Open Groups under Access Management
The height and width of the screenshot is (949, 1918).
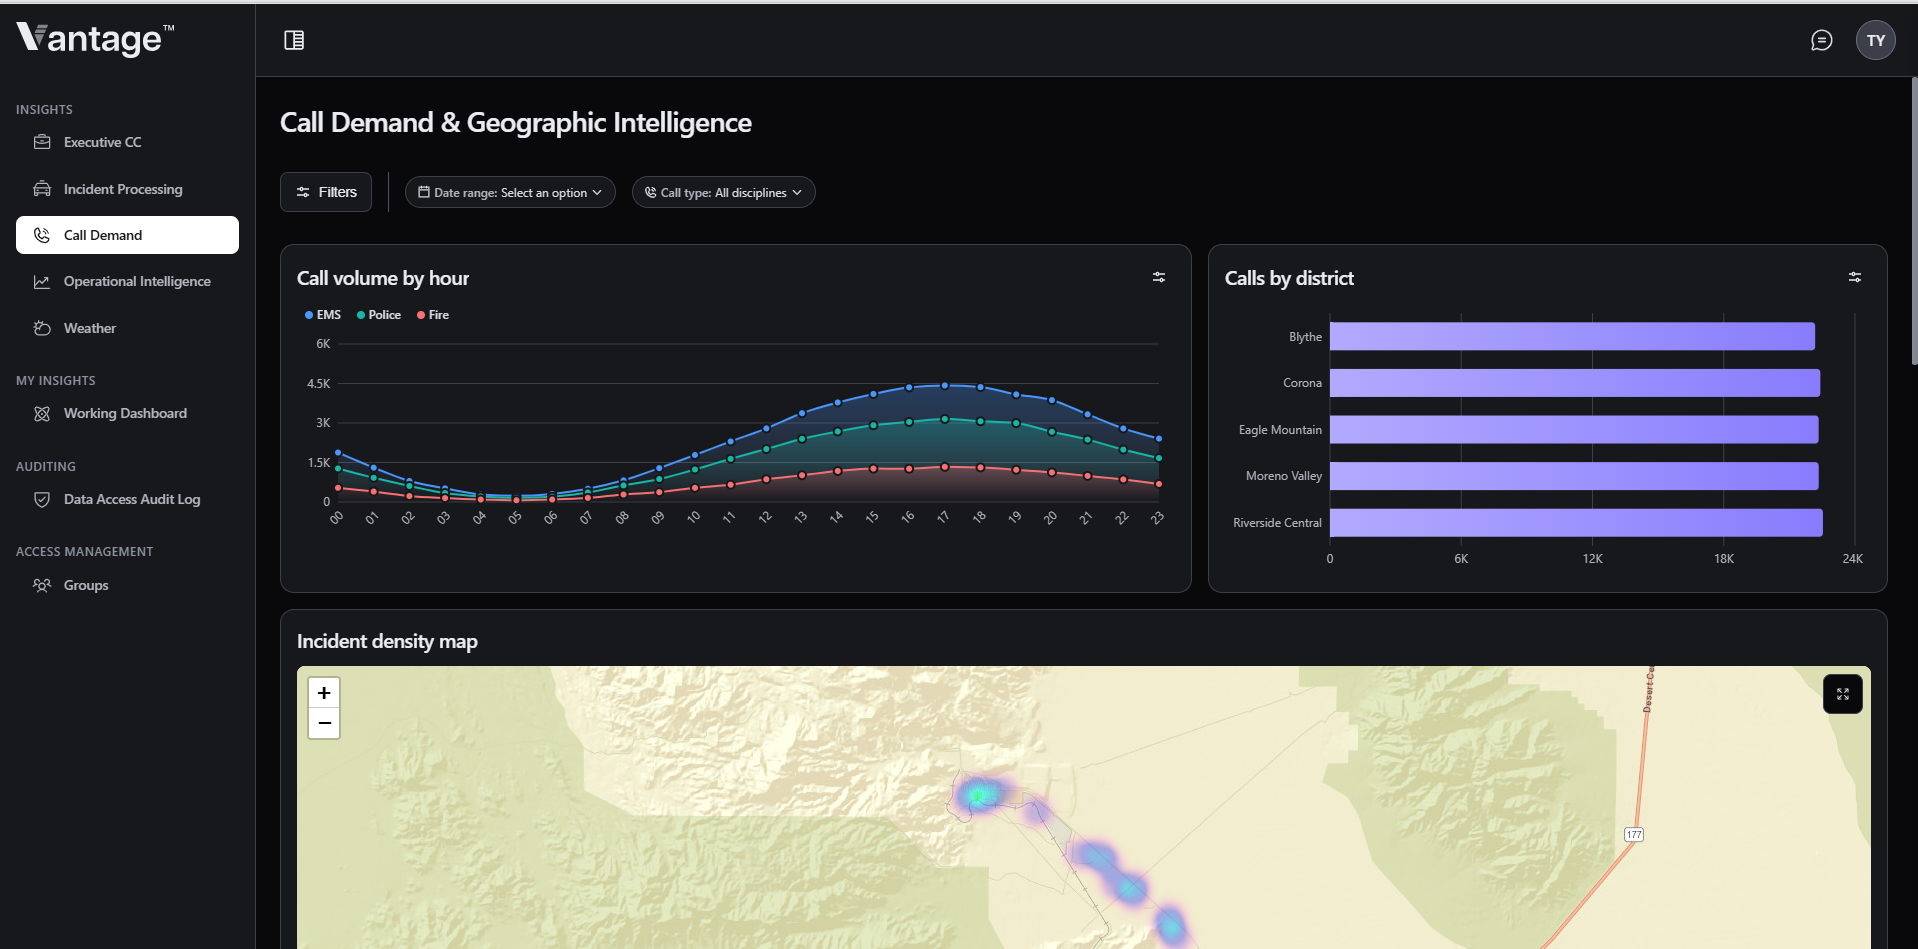tap(127, 585)
